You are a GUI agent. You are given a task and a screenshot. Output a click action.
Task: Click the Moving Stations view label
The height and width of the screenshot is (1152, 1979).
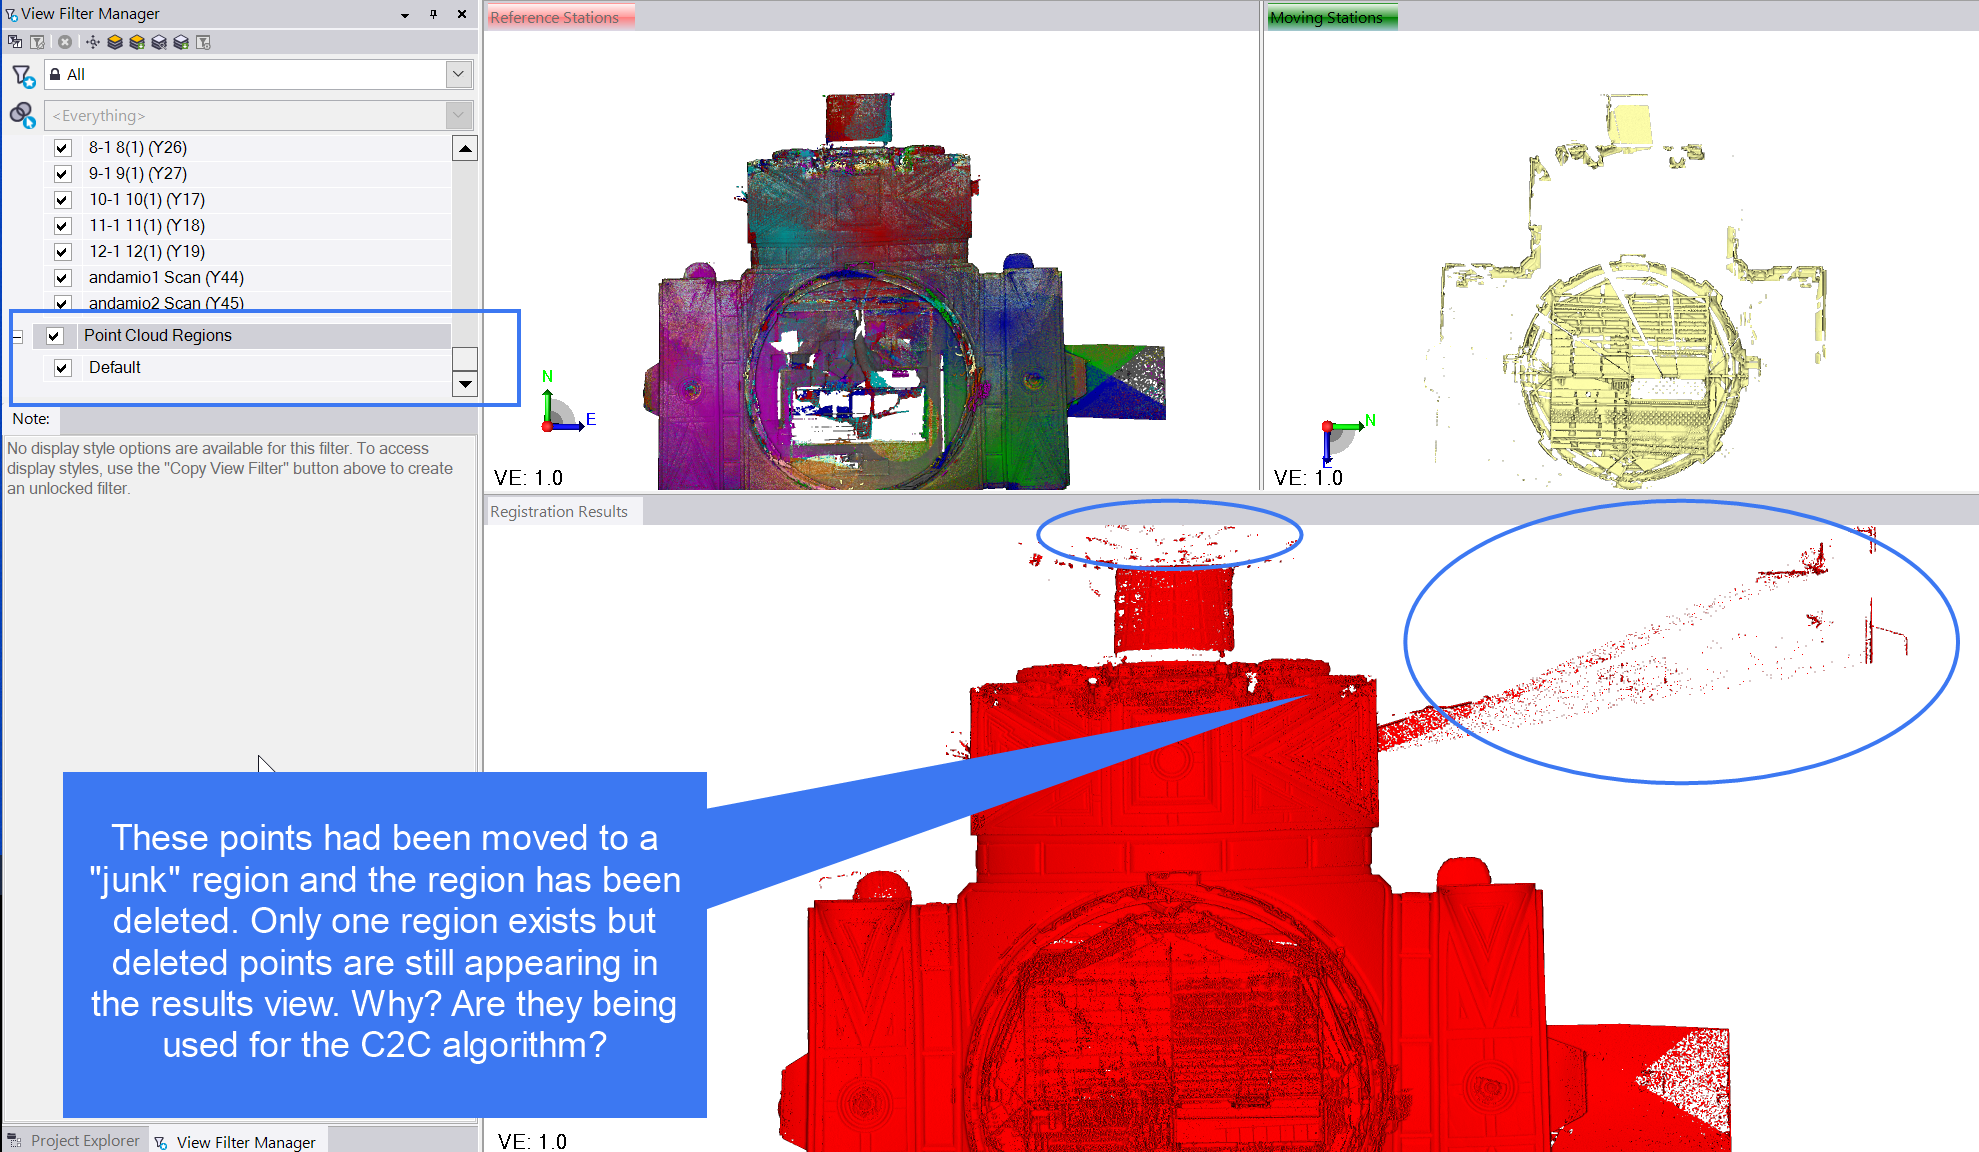tap(1326, 17)
